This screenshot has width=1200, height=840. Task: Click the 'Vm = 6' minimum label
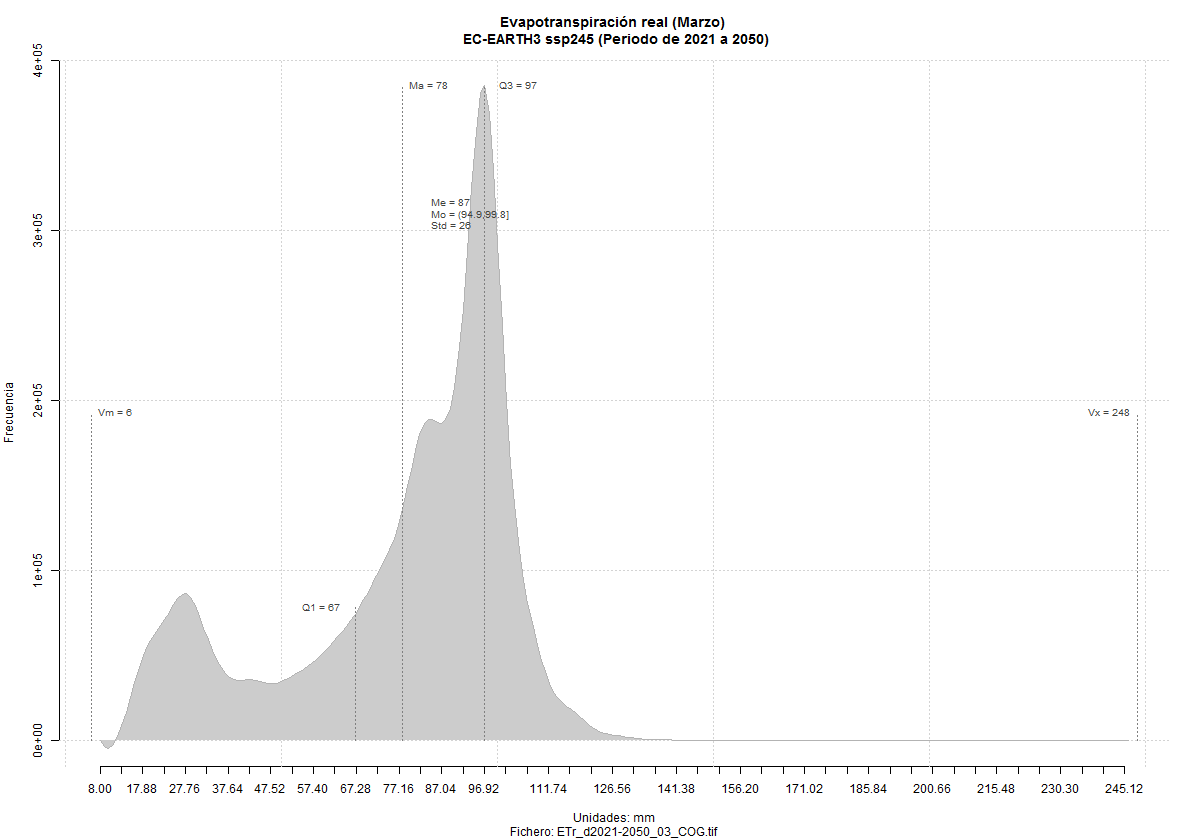[115, 412]
